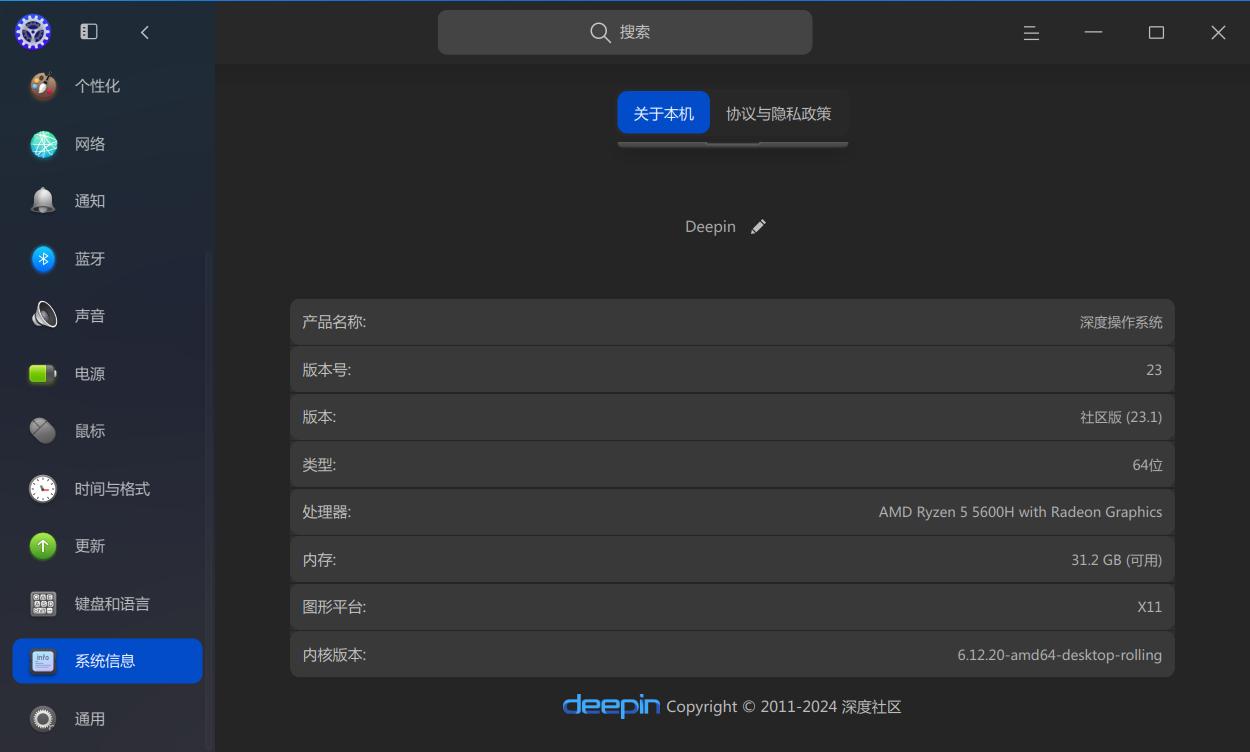Click the 深度操作系统 value
This screenshot has height=752, width=1250.
1121,322
